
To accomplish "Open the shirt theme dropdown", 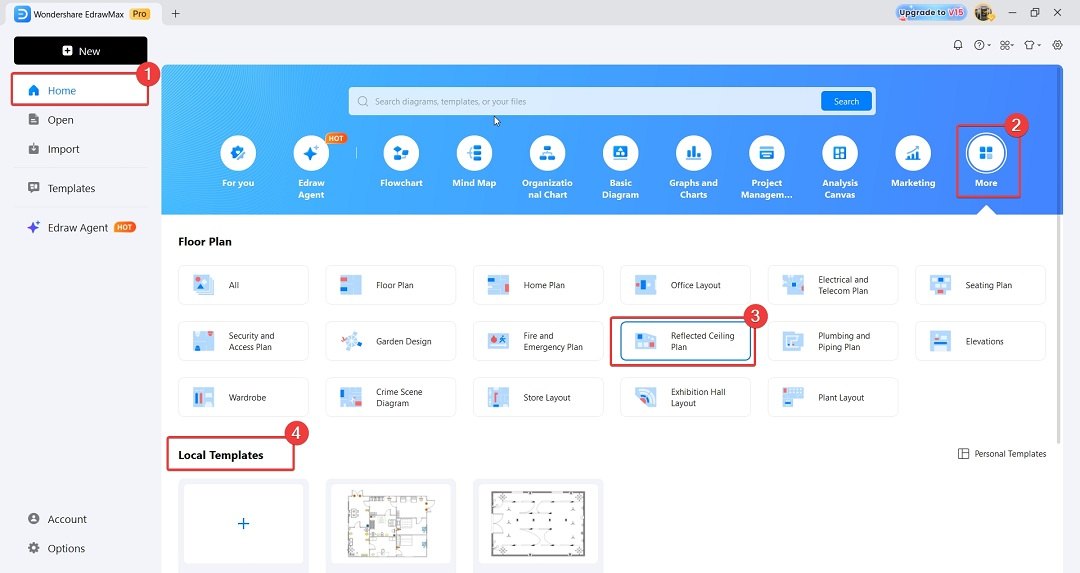I will pos(1032,45).
